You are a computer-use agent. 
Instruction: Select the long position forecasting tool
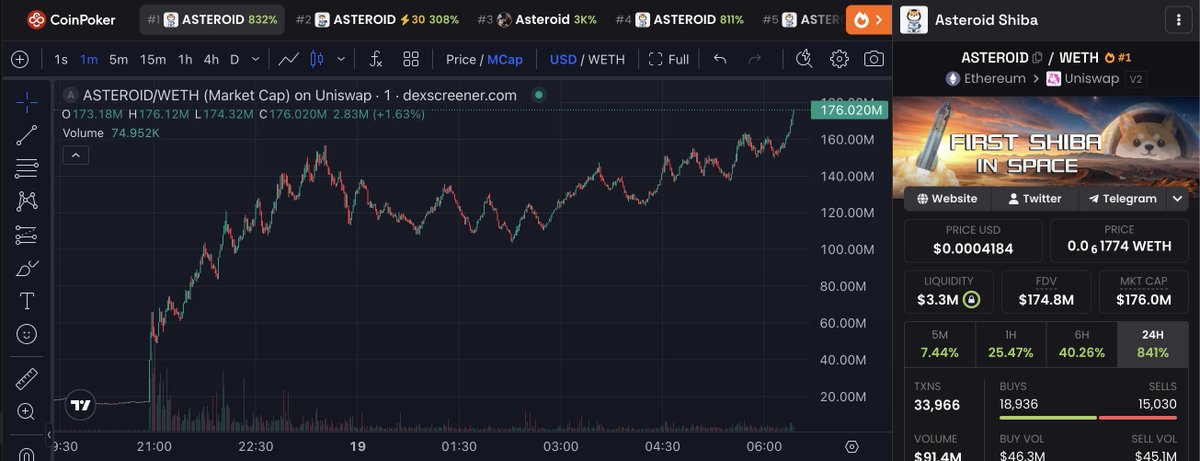coord(27,235)
